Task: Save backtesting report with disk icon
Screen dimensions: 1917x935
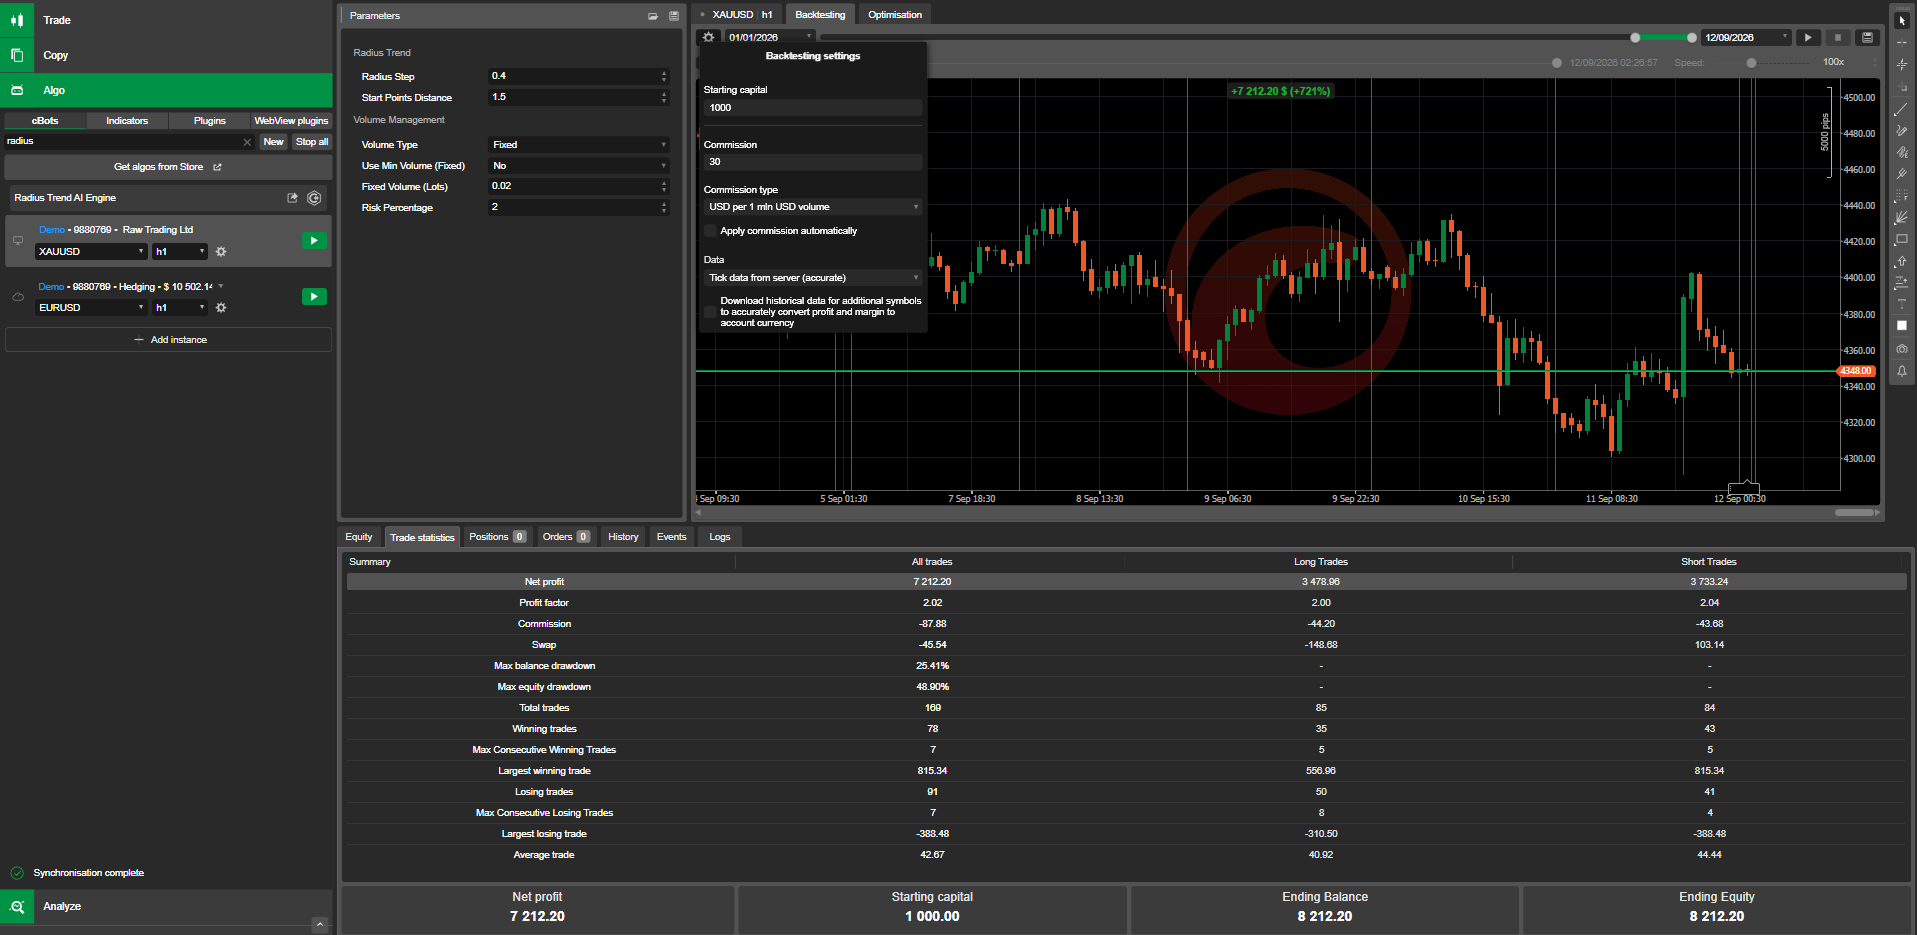Action: 1866,37
